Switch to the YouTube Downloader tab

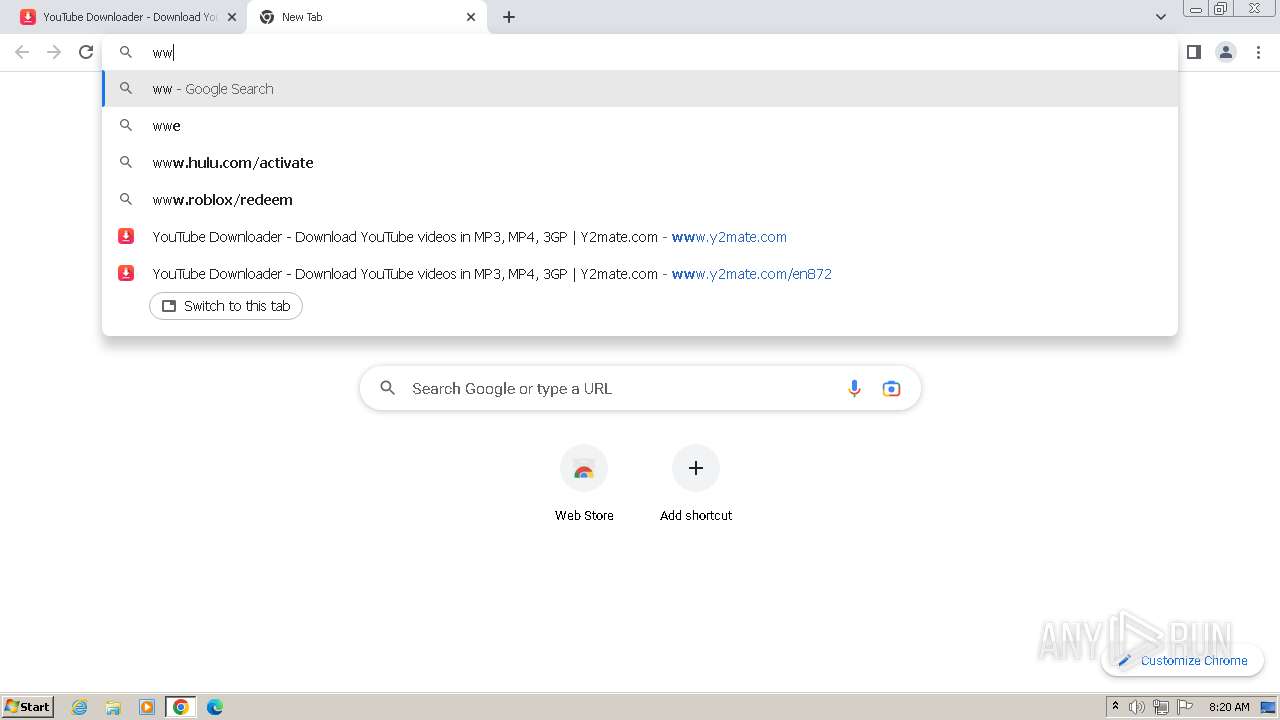tap(129, 17)
